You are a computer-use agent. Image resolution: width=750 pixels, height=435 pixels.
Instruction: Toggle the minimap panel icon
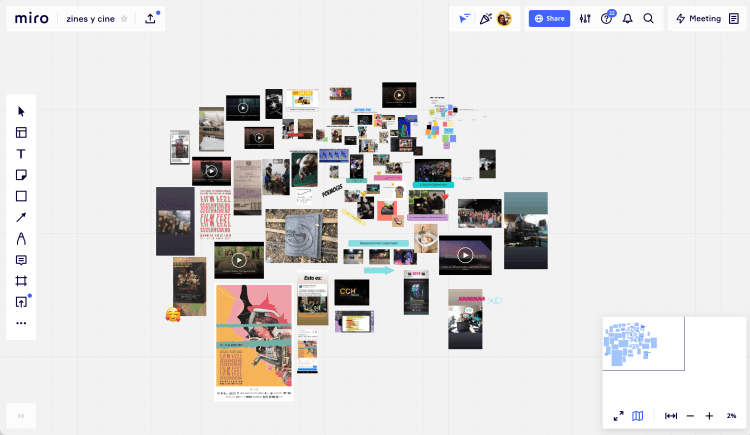638,416
